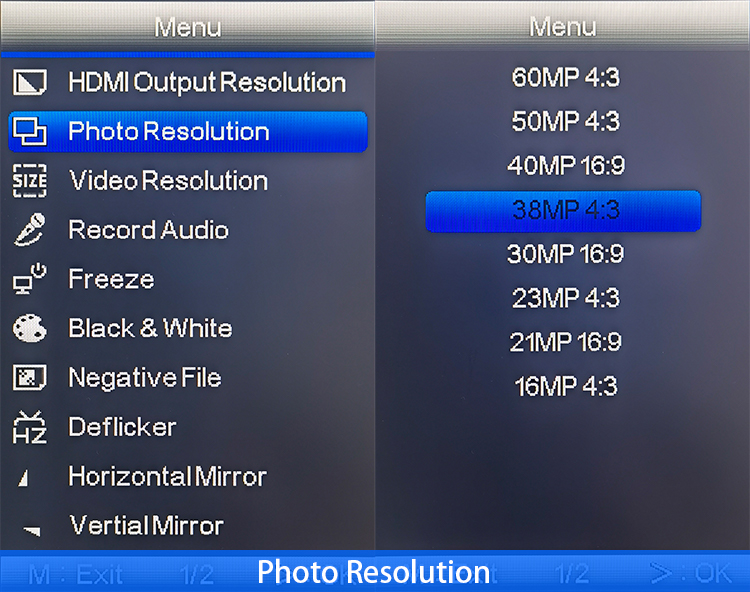
Task: Click the Black & White palette icon
Action: click(30, 328)
